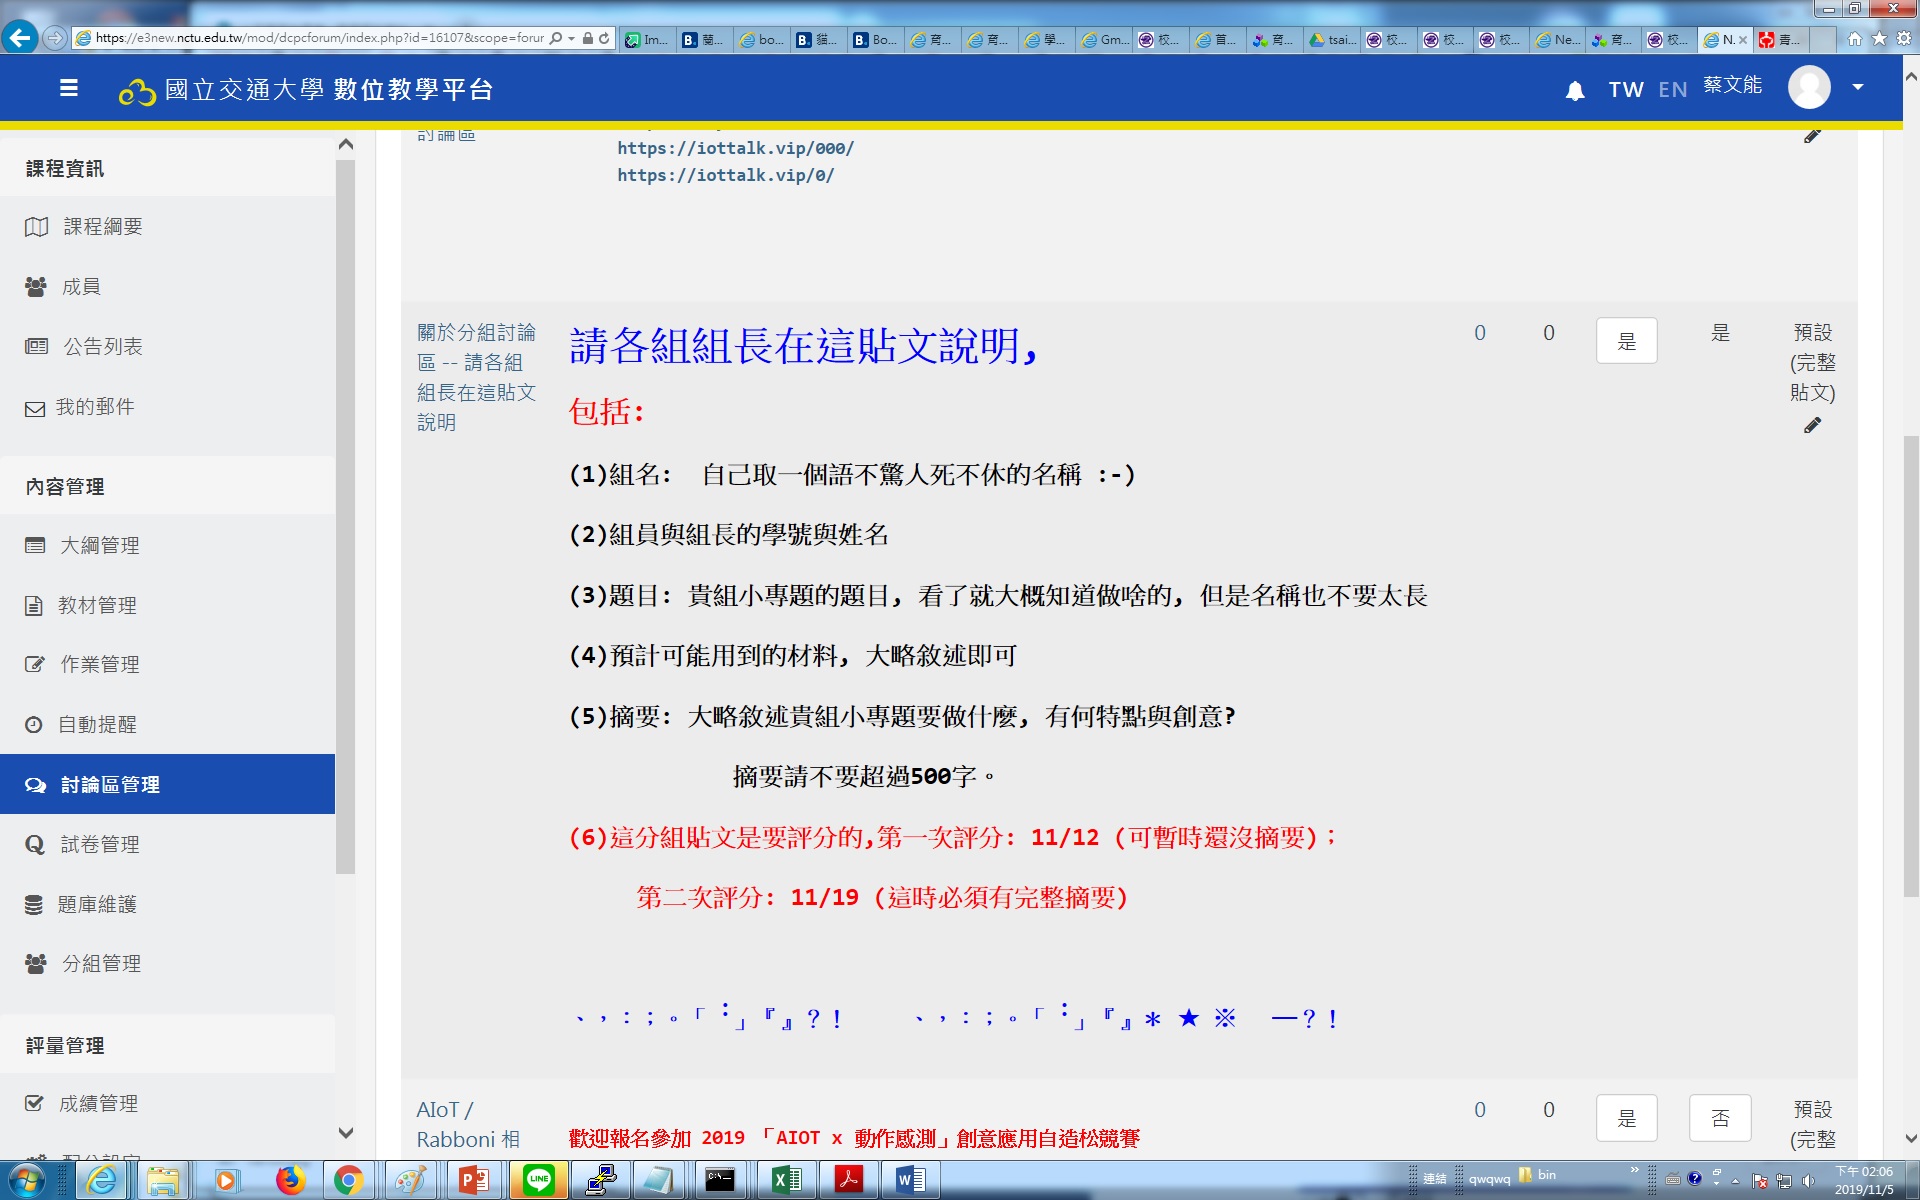Open 大綱管理 in sidebar
The width and height of the screenshot is (1920, 1200).
[x=100, y=545]
